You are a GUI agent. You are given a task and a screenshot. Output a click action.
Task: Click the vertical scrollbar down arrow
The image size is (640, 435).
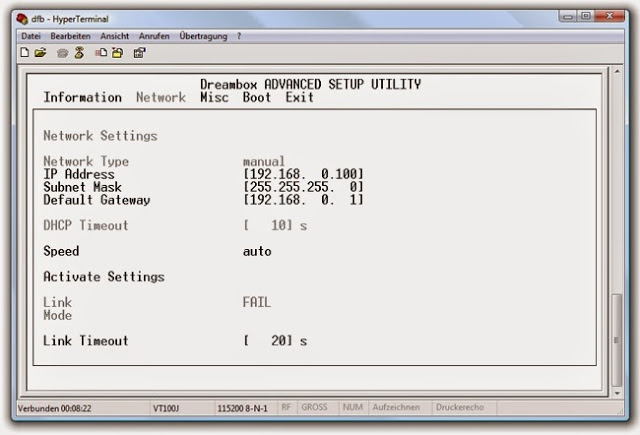617,393
